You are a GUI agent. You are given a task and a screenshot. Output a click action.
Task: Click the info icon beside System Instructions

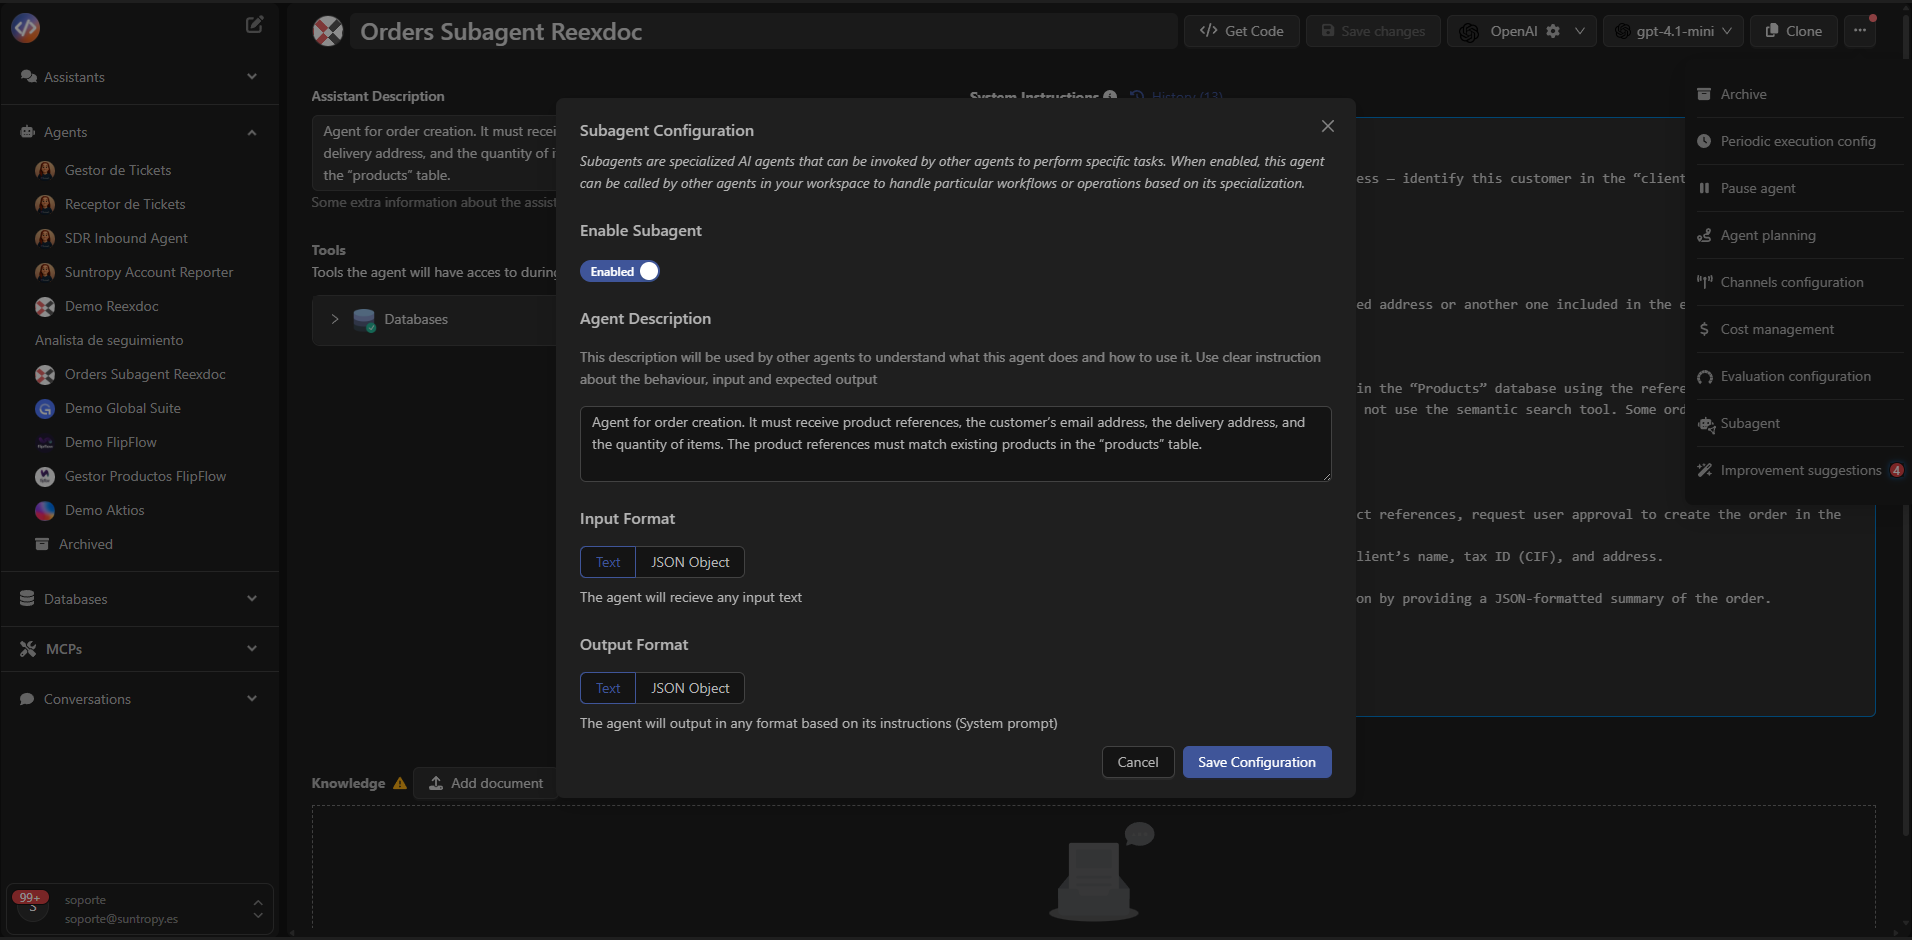[1110, 95]
